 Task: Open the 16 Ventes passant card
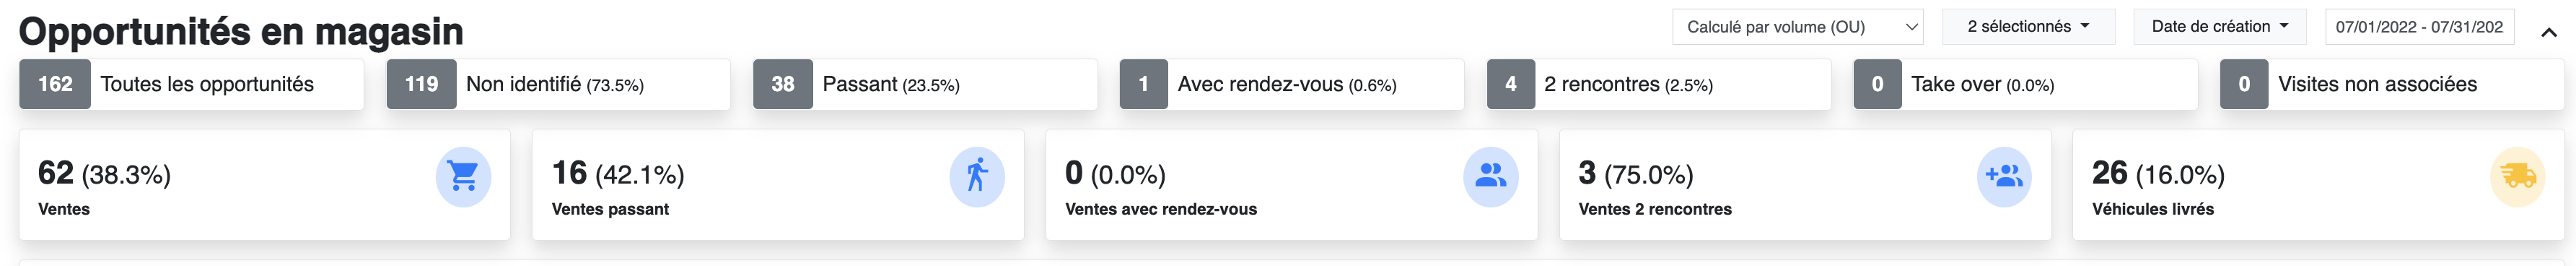coord(778,185)
